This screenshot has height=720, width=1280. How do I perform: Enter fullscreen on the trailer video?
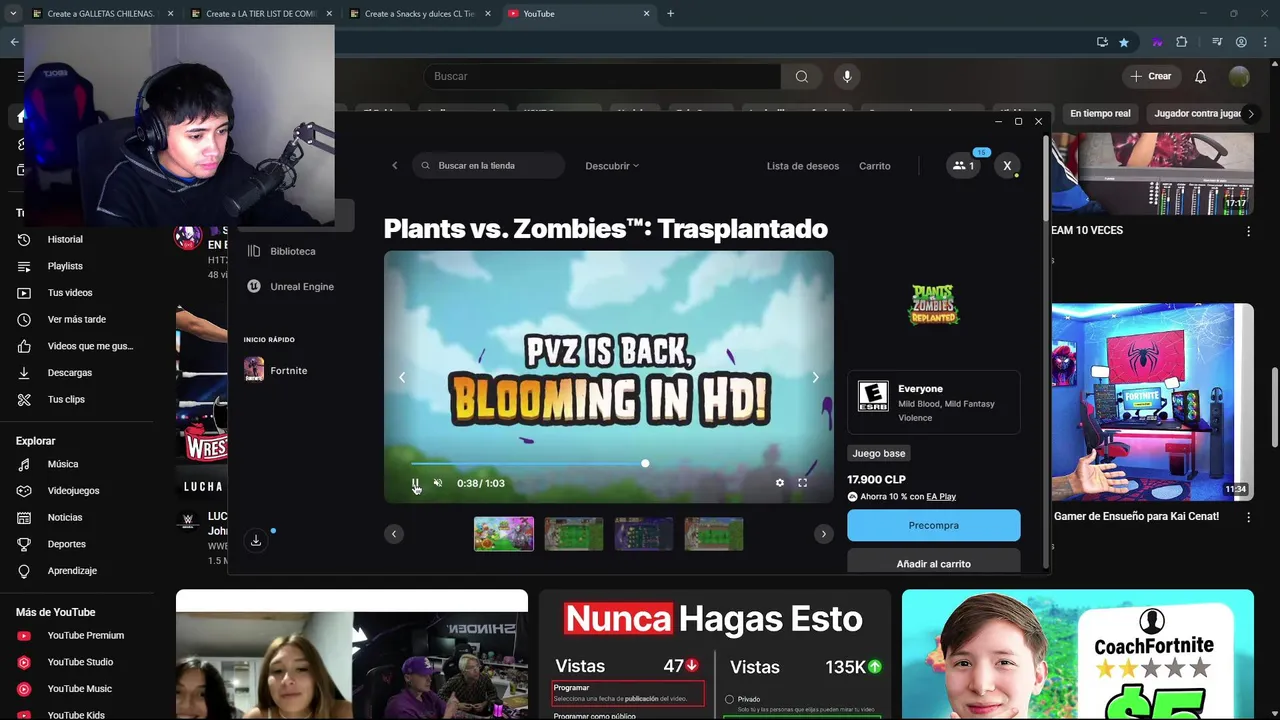click(802, 483)
